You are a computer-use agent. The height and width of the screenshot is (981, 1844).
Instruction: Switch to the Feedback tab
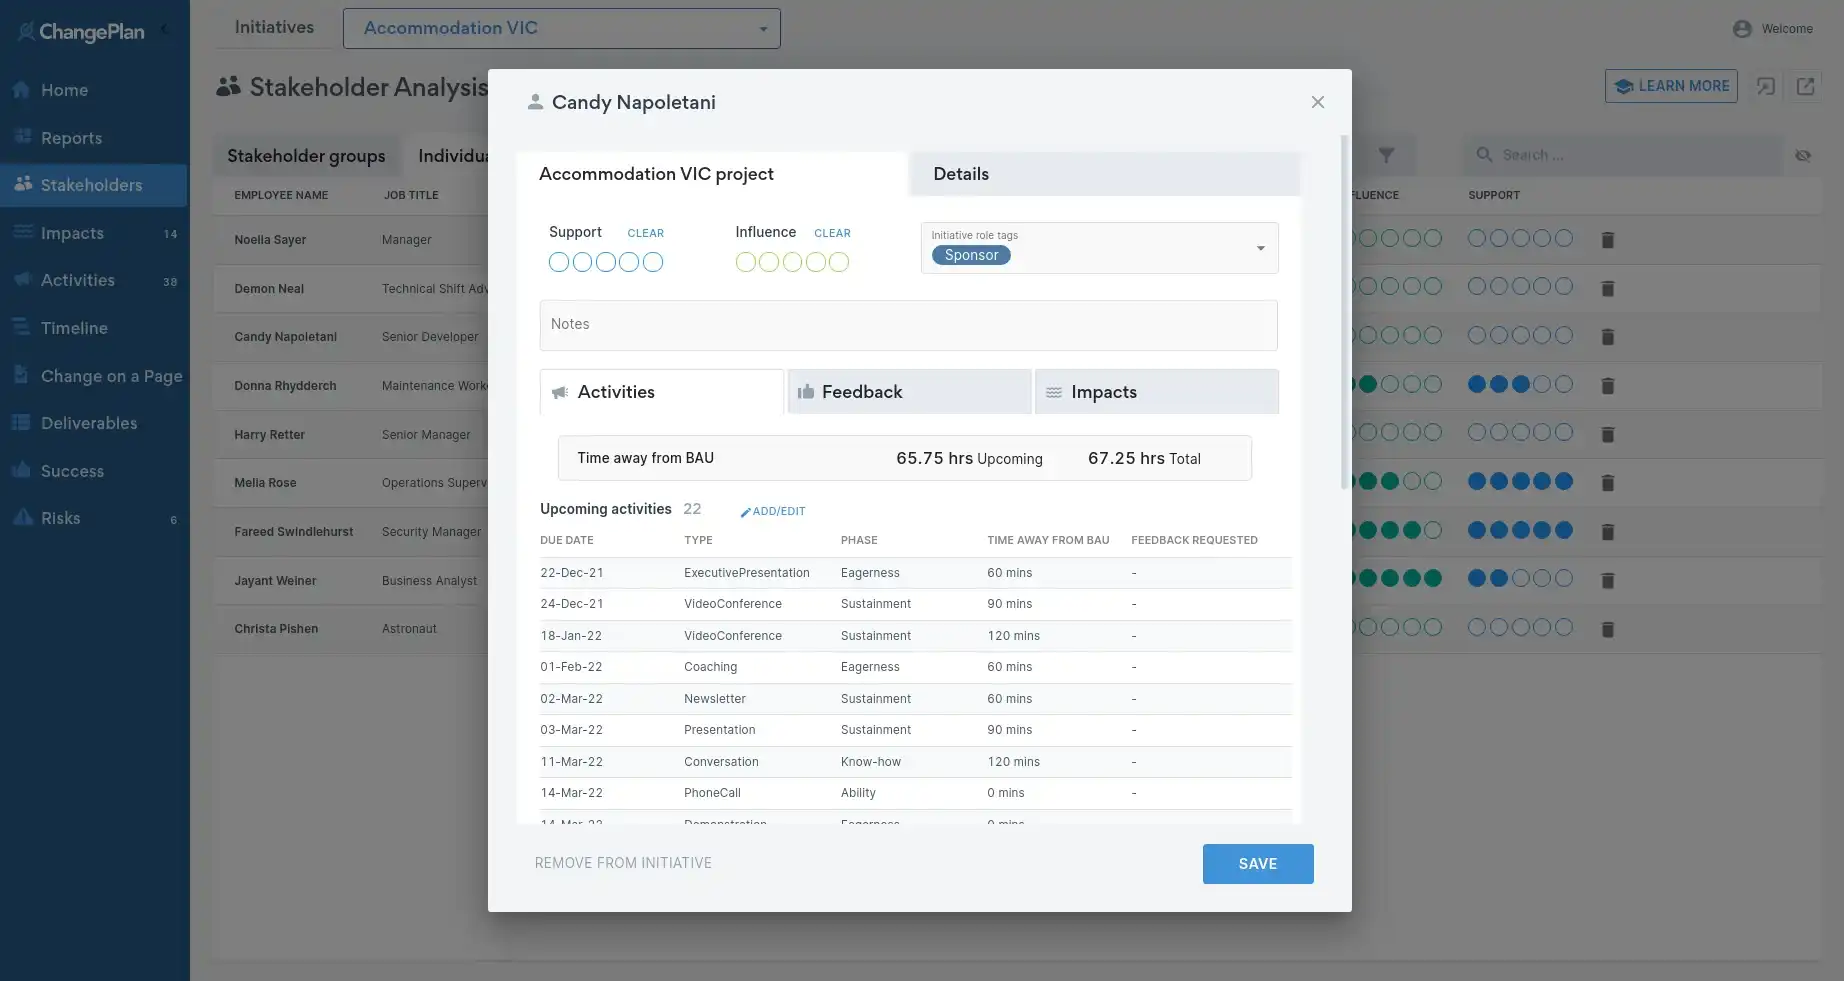909,392
